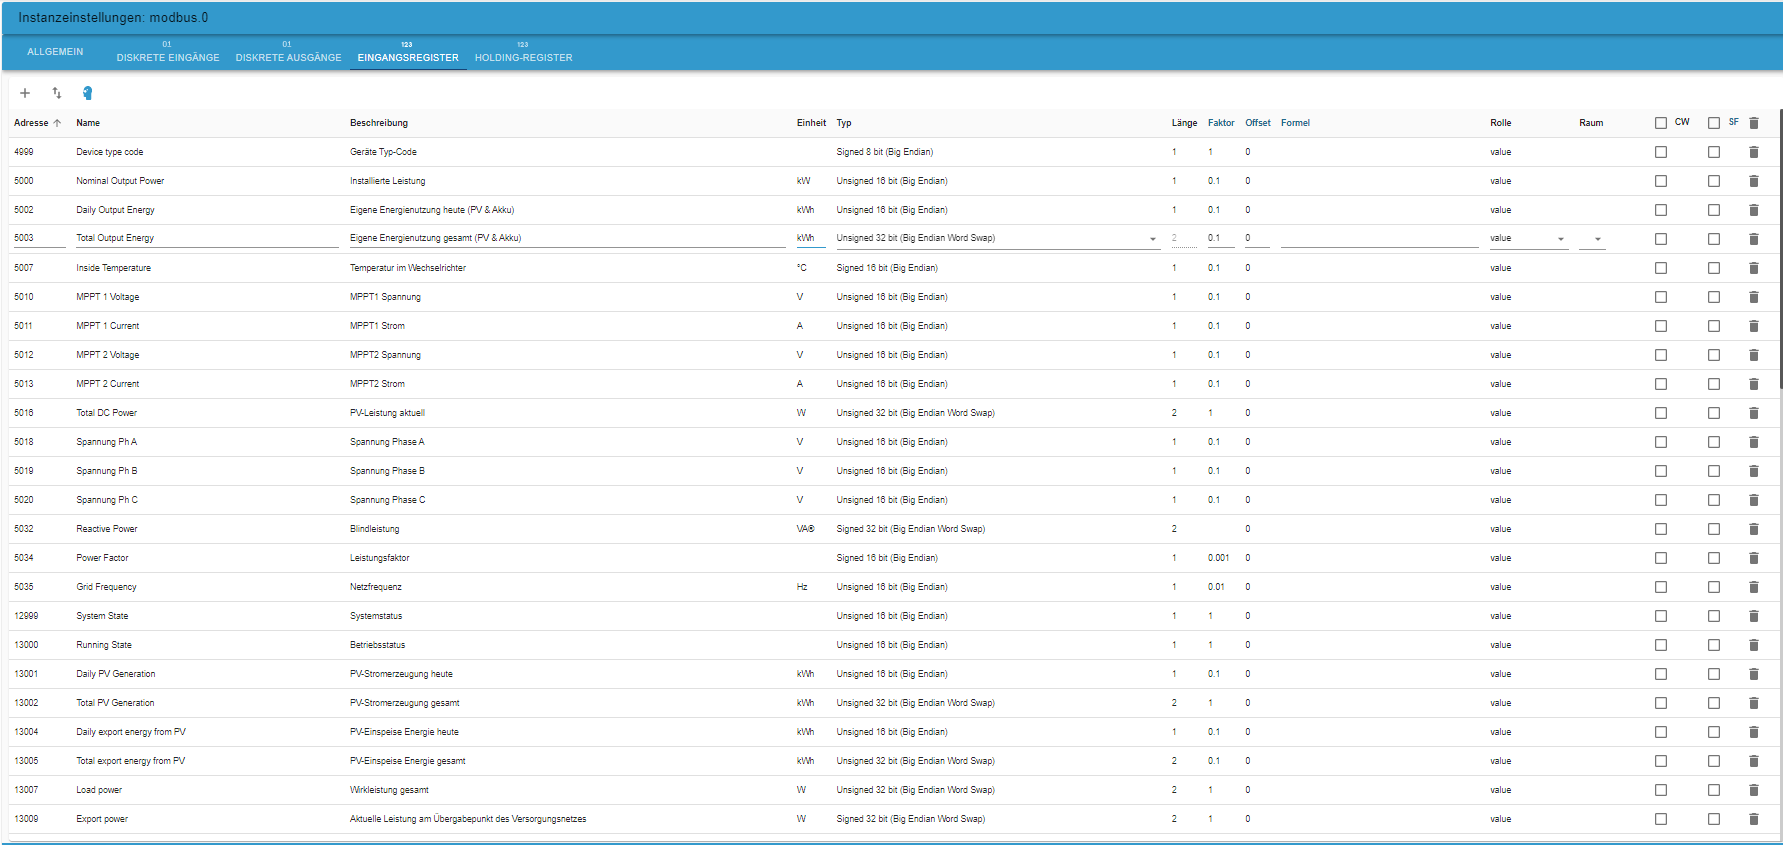Edit description 'Eigene Energienutzung gesamt (PV & Akku)'

tap(567, 238)
